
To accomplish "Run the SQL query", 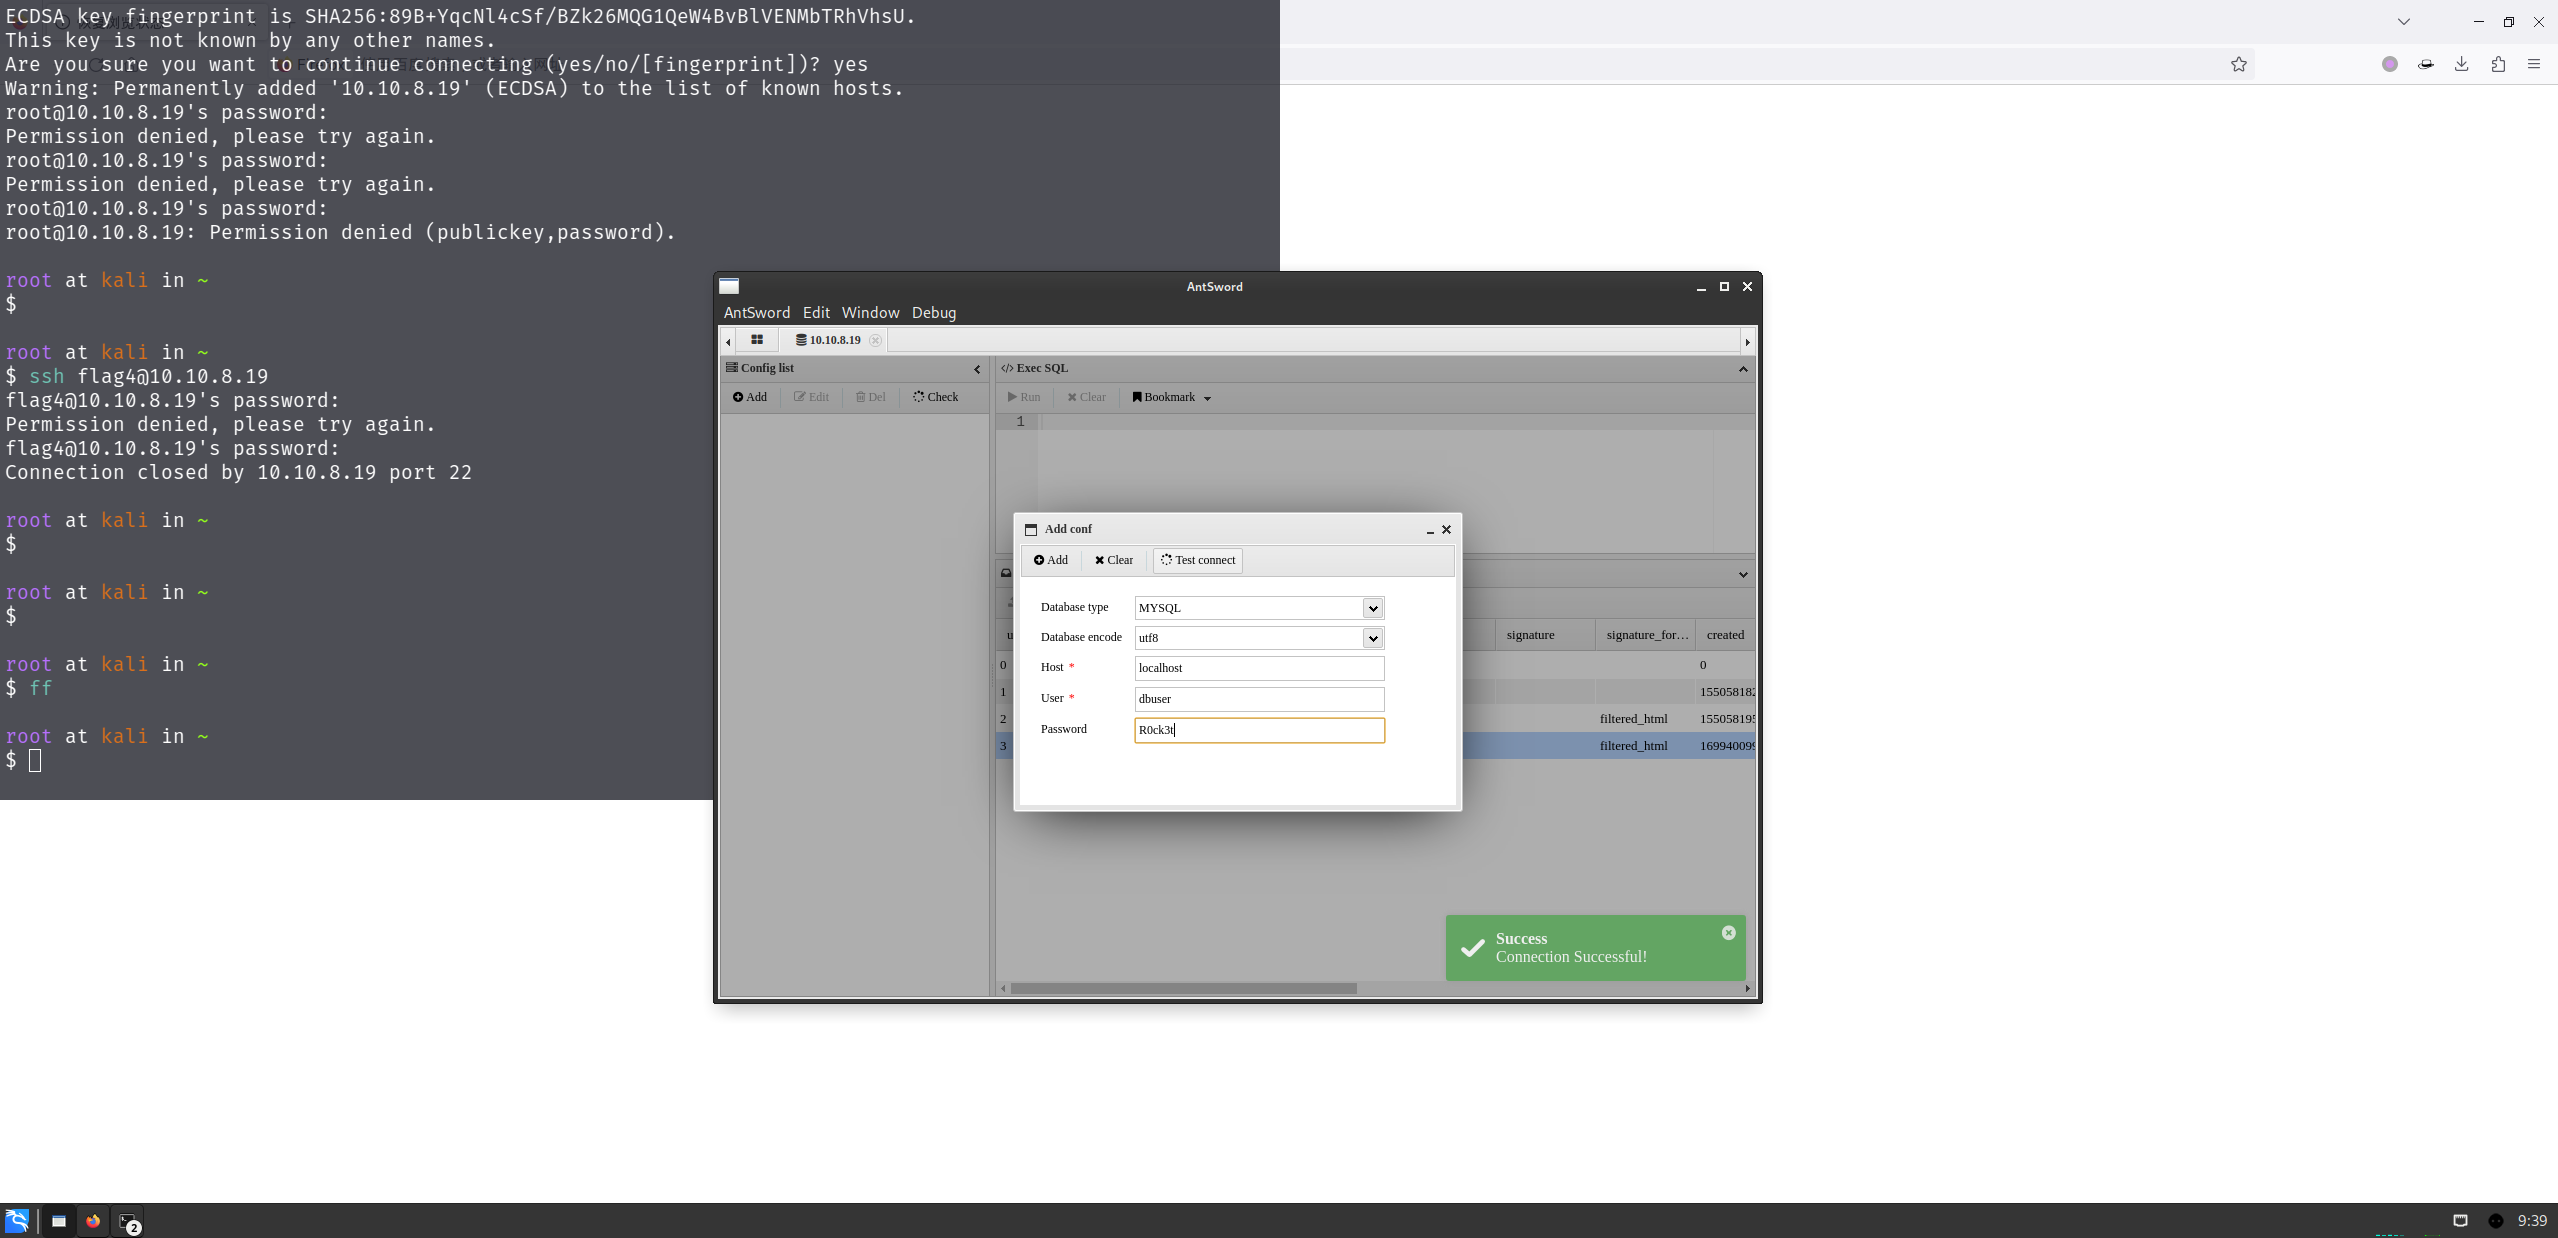I will click(1024, 397).
